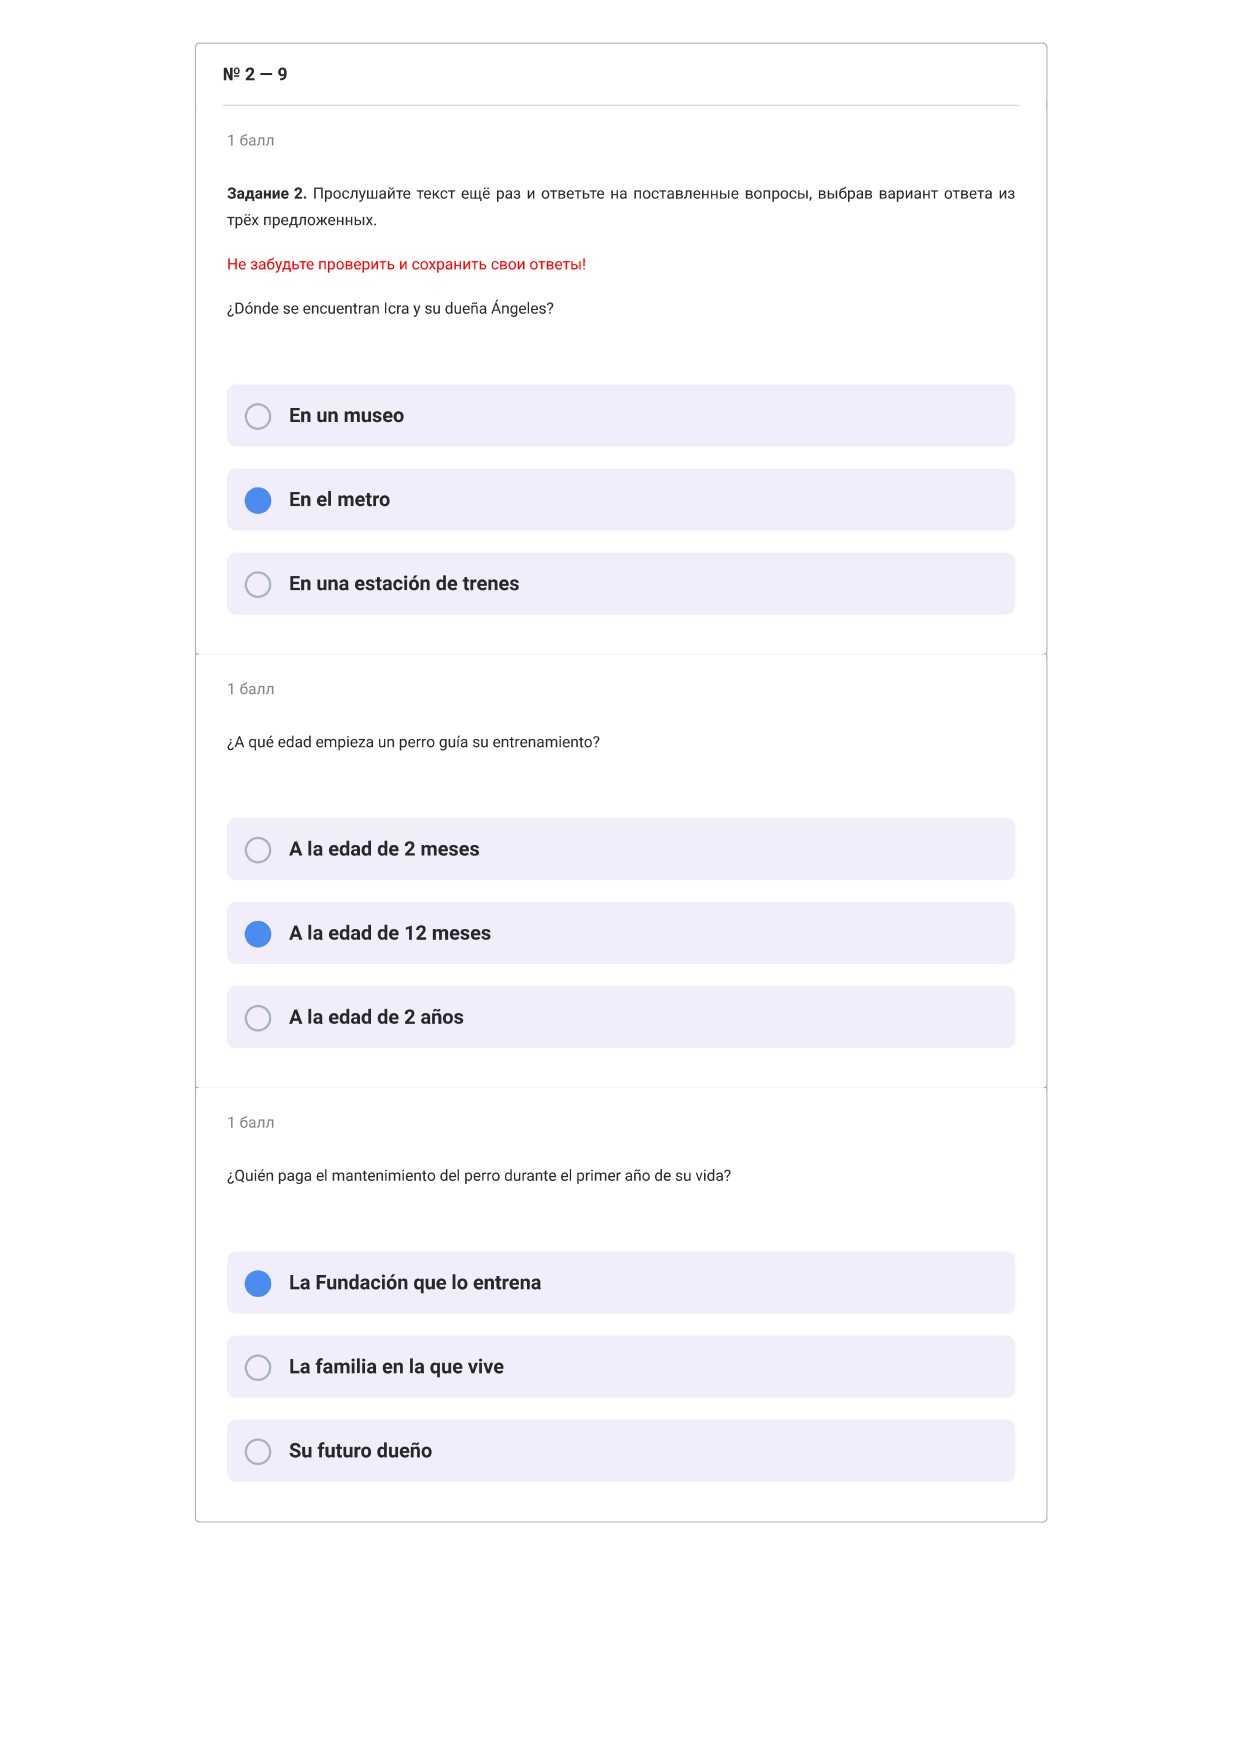Select 'La Fundación que lo entrena' radio
Image resolution: width=1239 pixels, height=1752 pixels.
(258, 1283)
